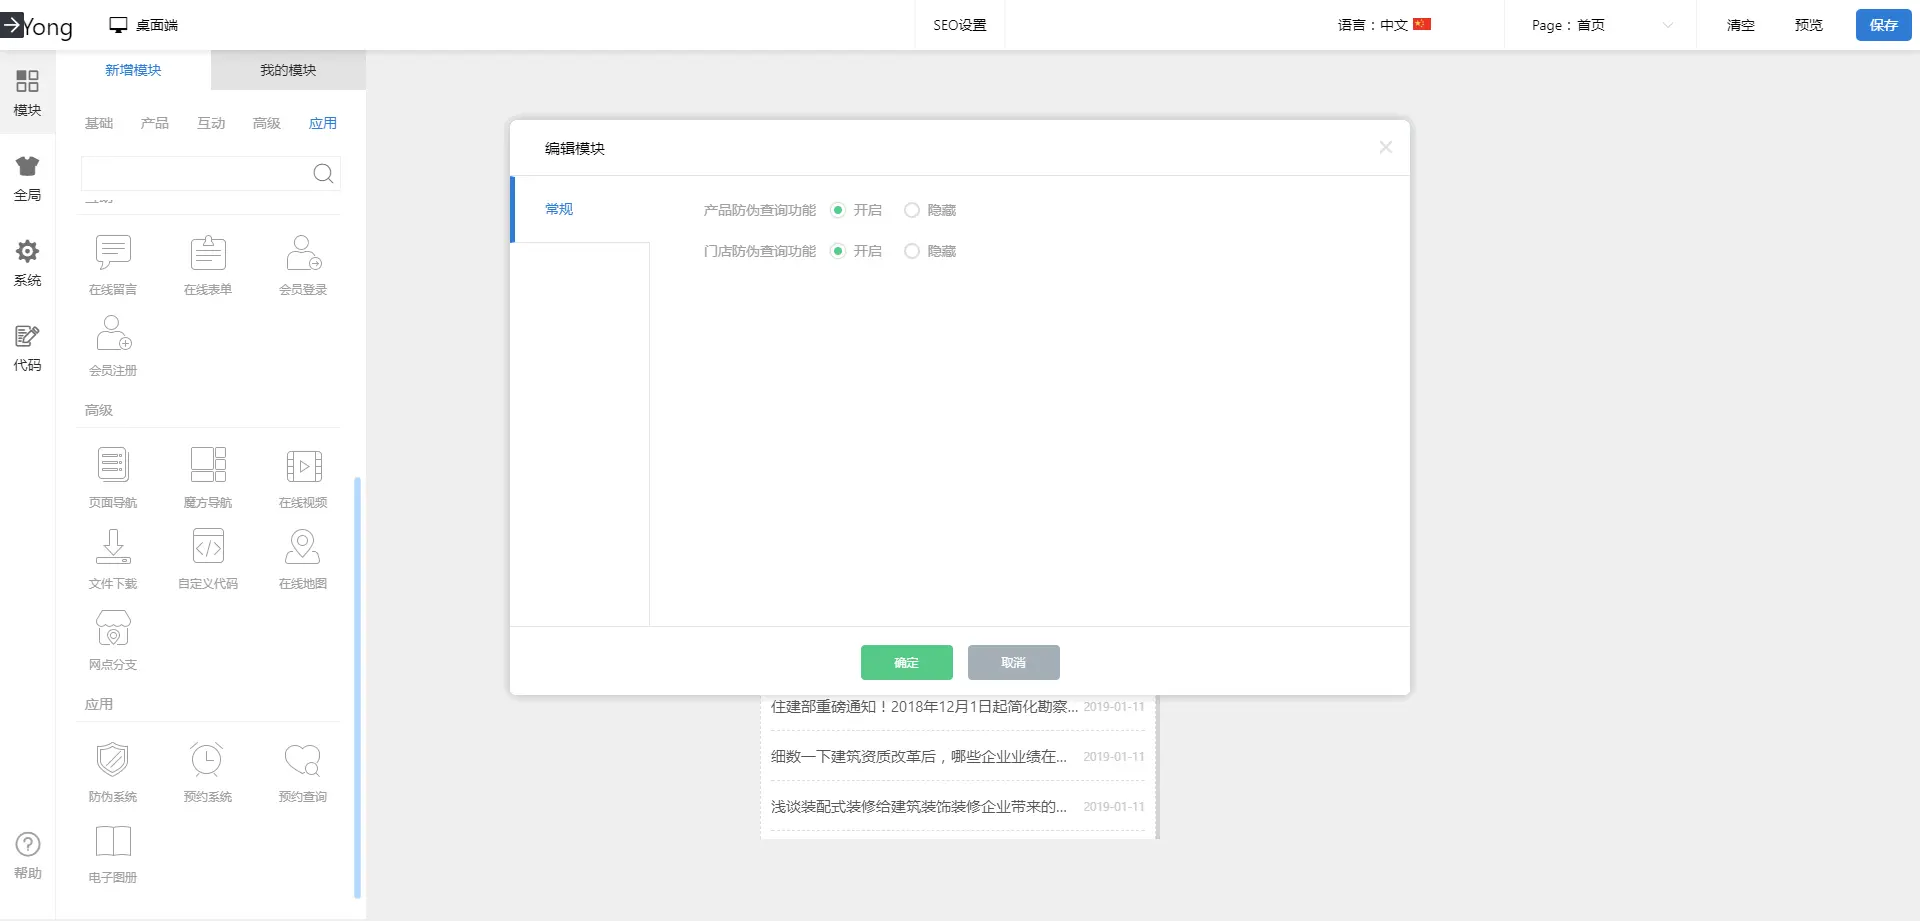Open the Page 首页 dropdown
Image resolution: width=1920 pixels, height=921 pixels.
[x=1600, y=25]
